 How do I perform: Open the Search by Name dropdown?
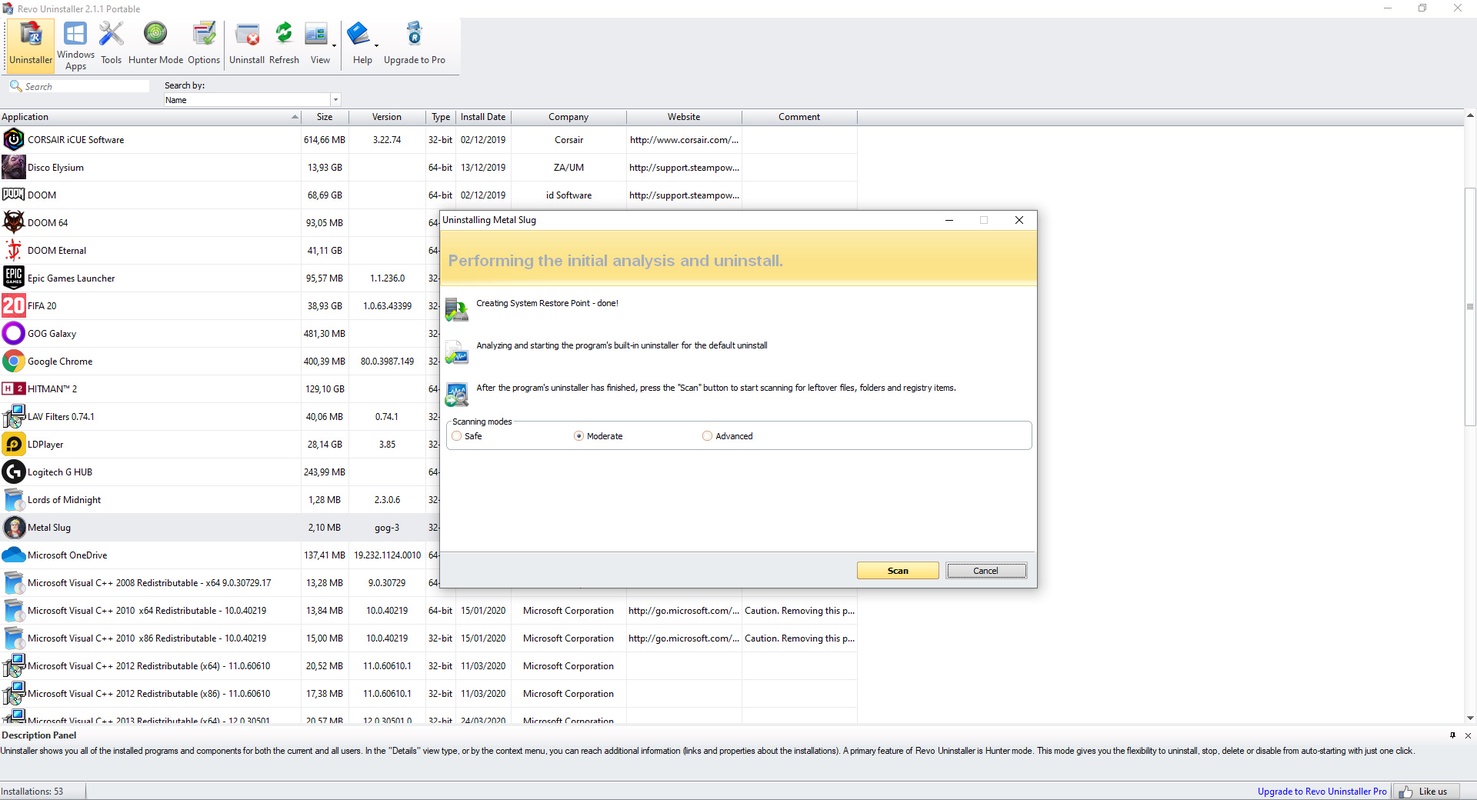tap(335, 100)
